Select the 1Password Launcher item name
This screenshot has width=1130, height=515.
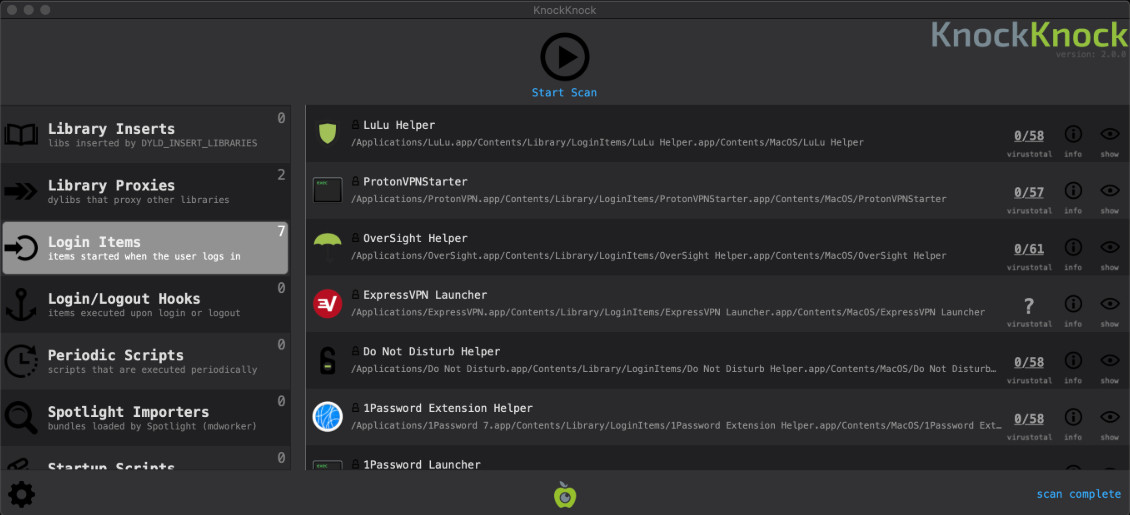(x=422, y=465)
